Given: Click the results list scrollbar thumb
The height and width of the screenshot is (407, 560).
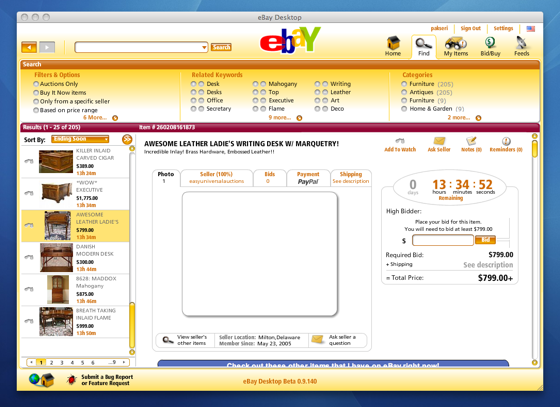Looking at the screenshot, I should pos(132,325).
